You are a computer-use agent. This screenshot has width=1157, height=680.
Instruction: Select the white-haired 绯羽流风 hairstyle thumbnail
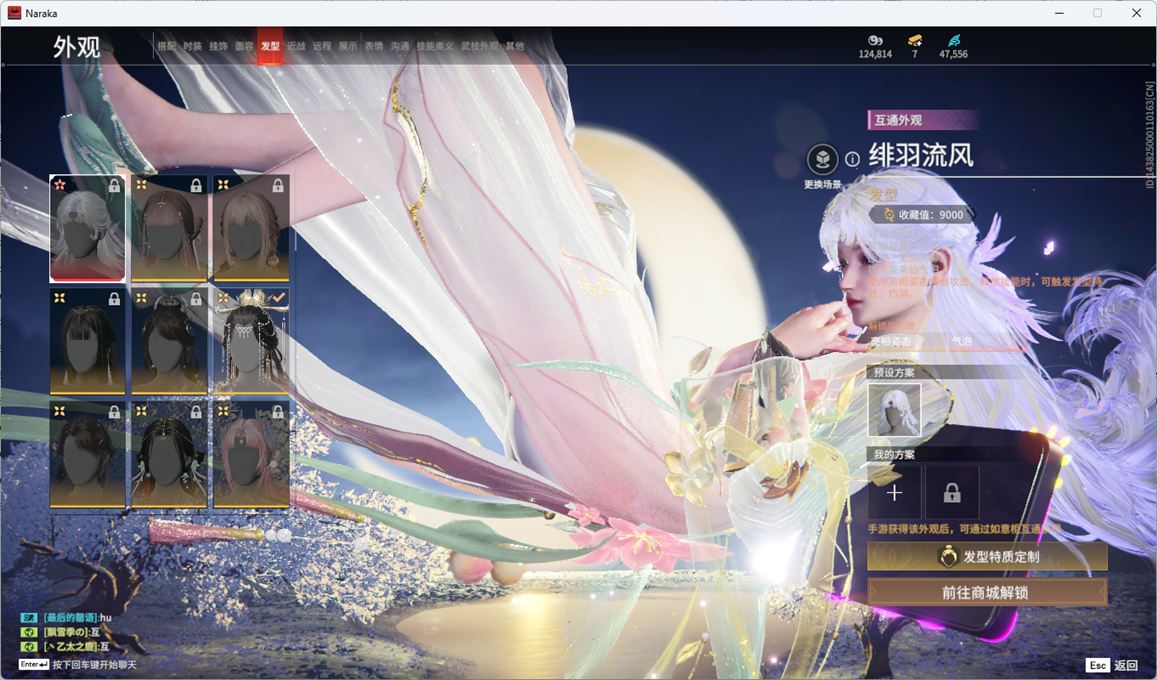[87, 229]
